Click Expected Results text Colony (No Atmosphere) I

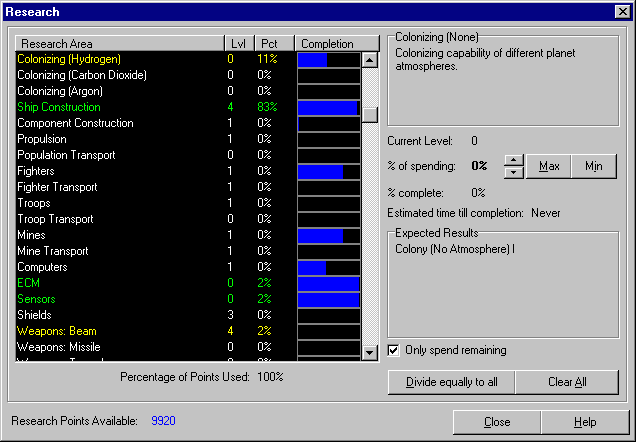(455, 249)
